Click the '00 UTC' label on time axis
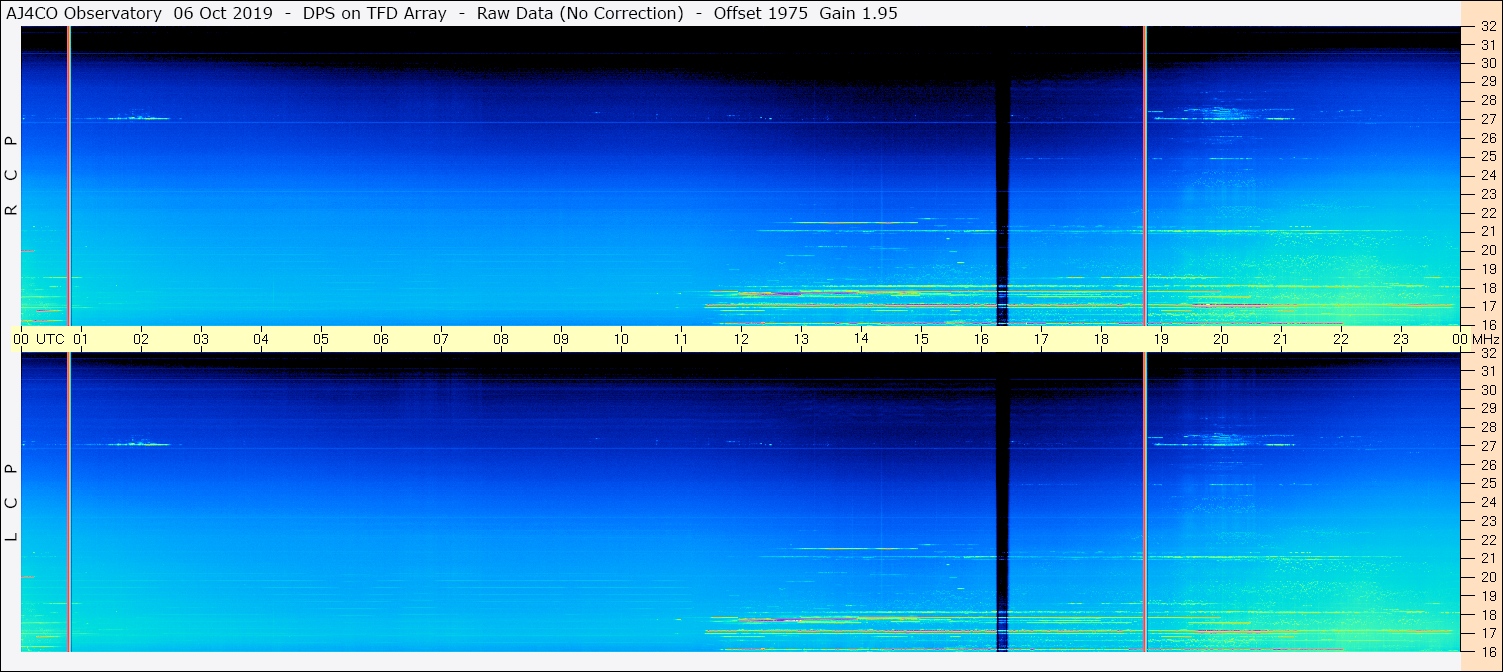The height and width of the screenshot is (672, 1503). [39, 339]
